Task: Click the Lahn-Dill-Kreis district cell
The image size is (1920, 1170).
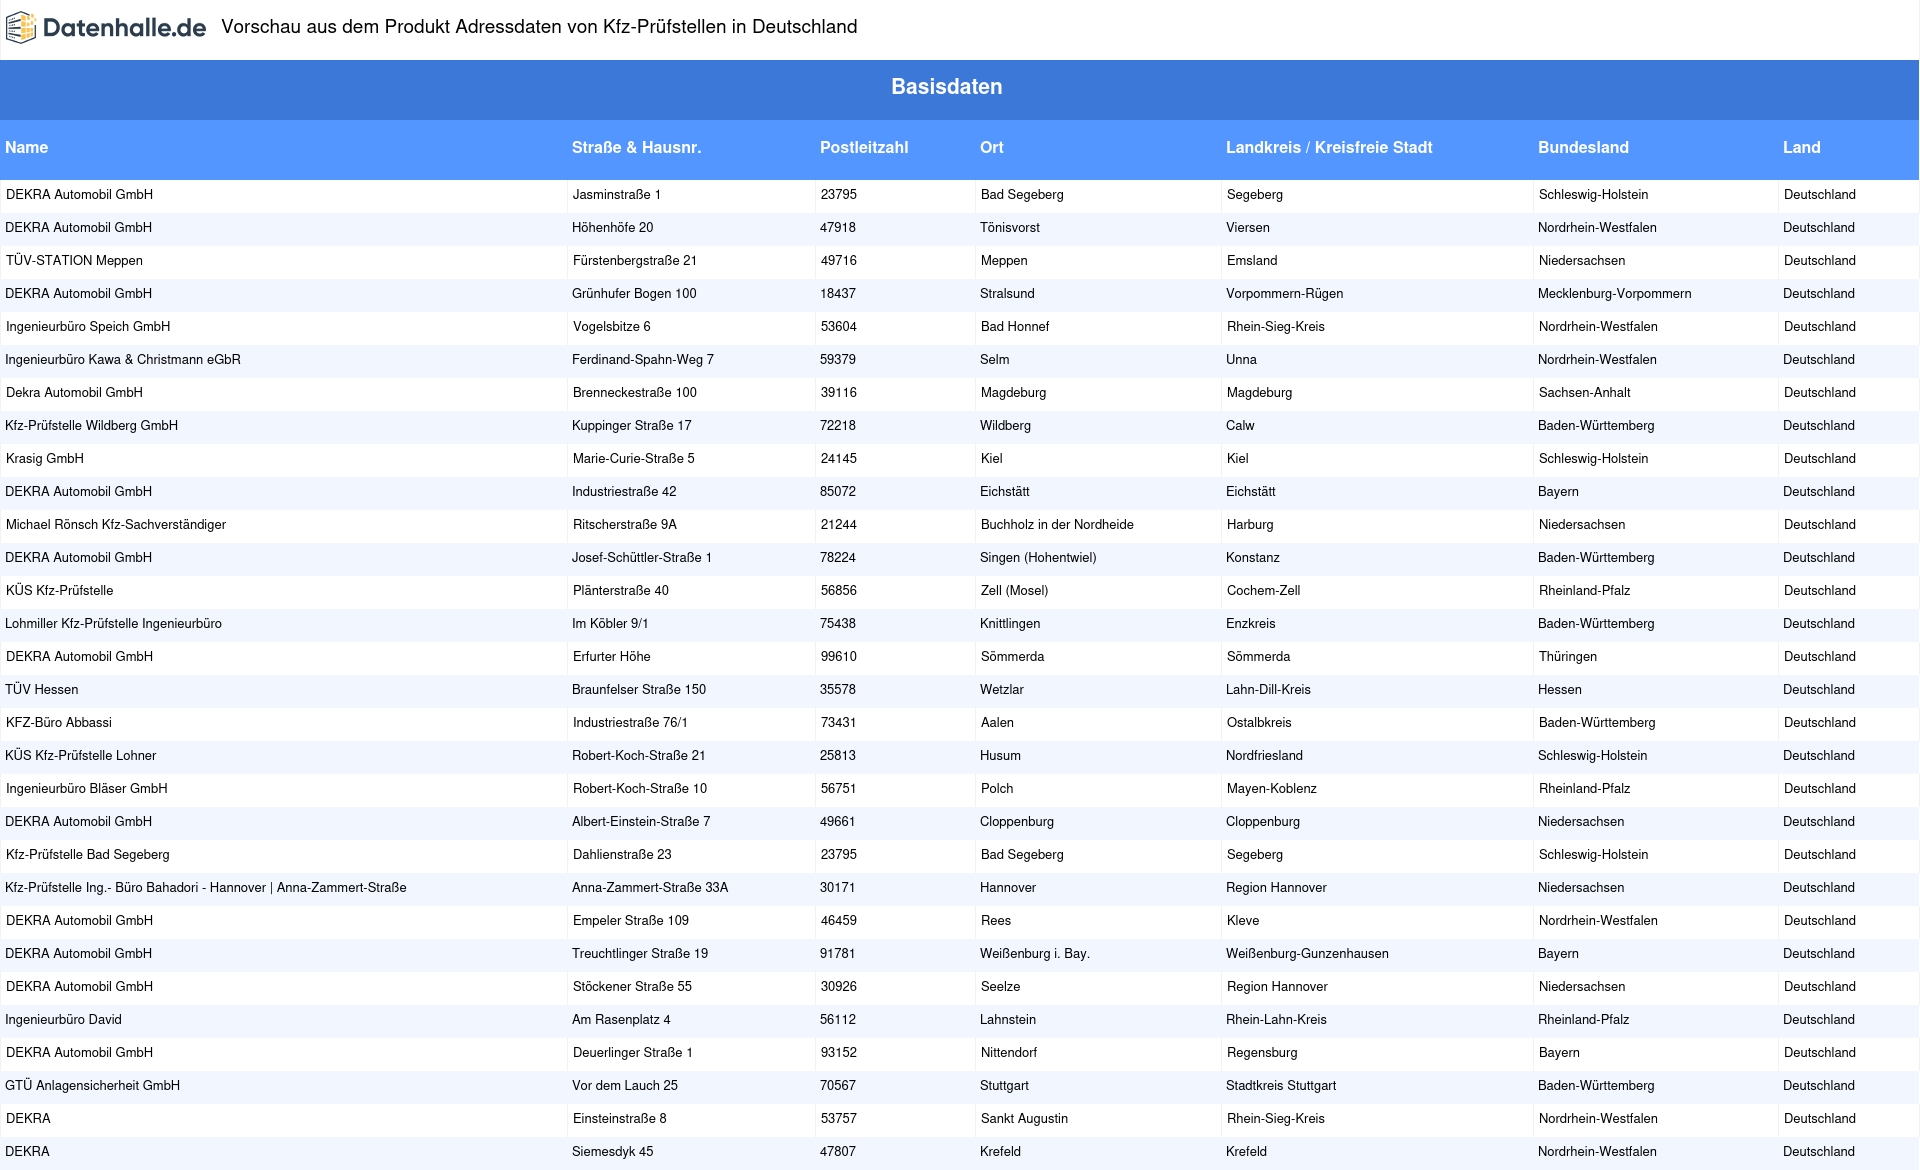Action: click(1268, 689)
